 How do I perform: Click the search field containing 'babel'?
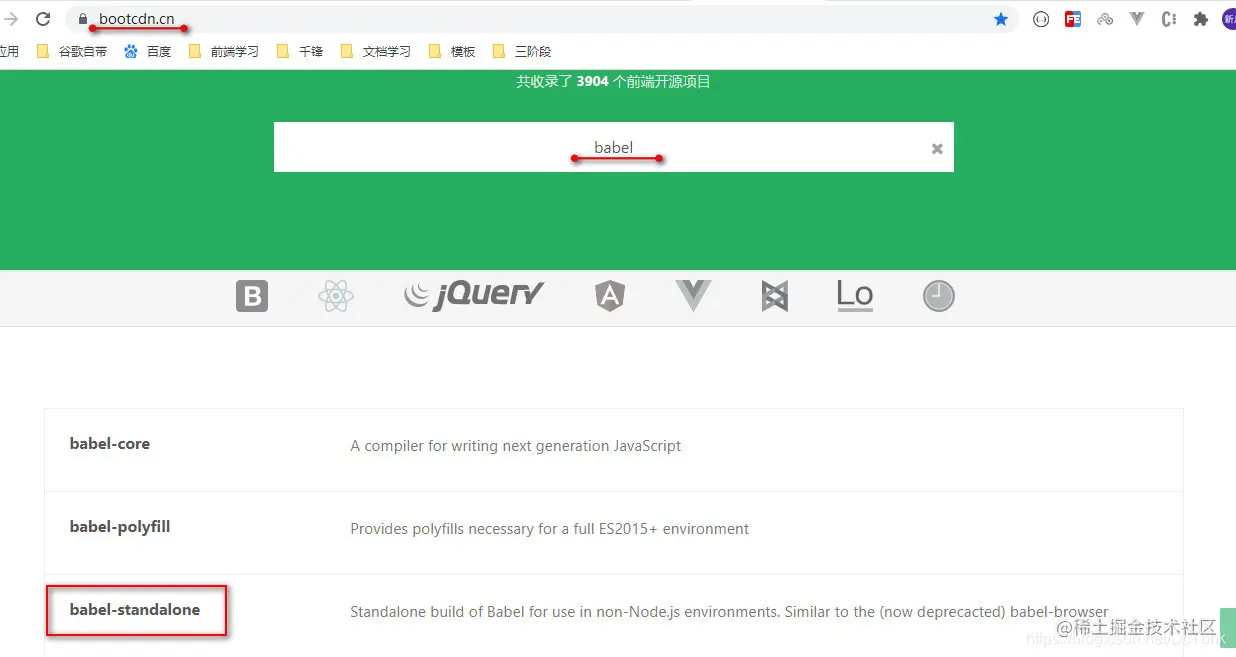point(614,147)
